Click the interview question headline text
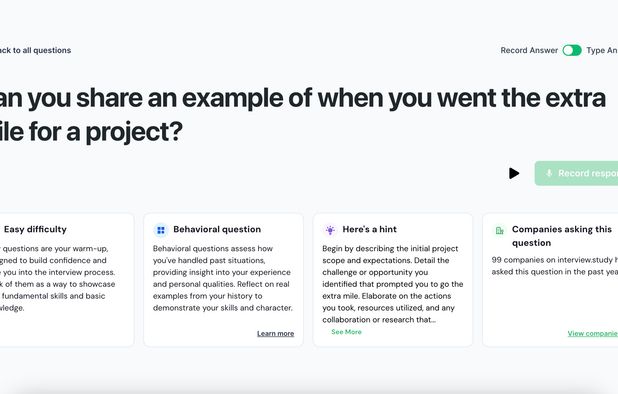618x394 pixels. pos(303,115)
